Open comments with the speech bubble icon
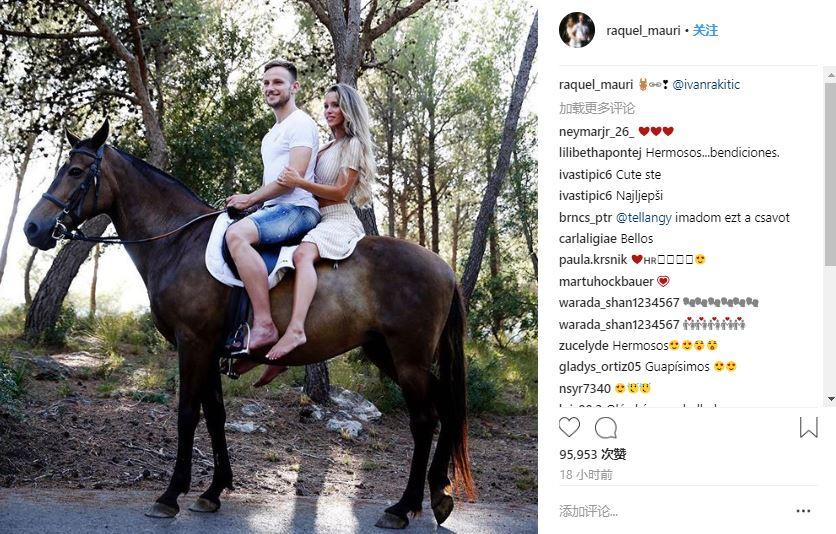Screen dimensions: 836x534 pos(606,427)
